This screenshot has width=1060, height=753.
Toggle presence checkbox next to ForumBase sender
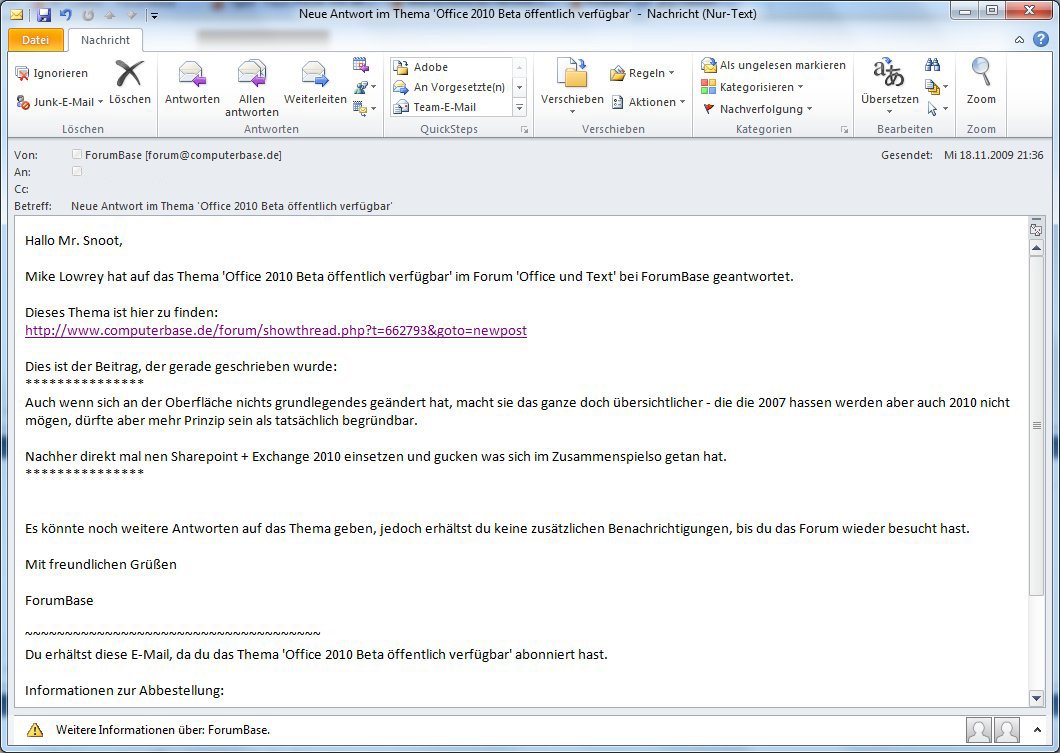pyautogui.click(x=77, y=155)
